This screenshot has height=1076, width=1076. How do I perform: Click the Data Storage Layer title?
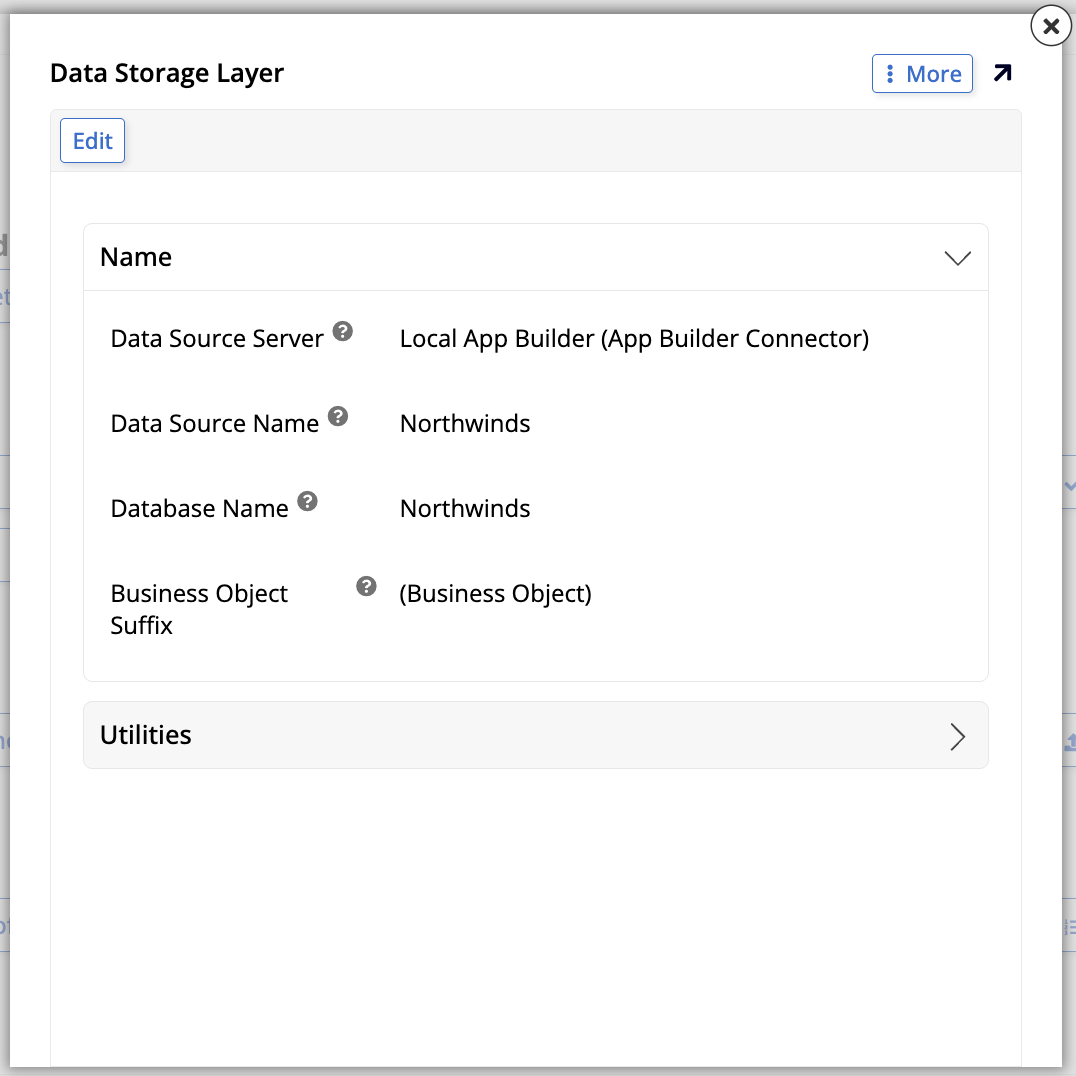click(x=167, y=73)
